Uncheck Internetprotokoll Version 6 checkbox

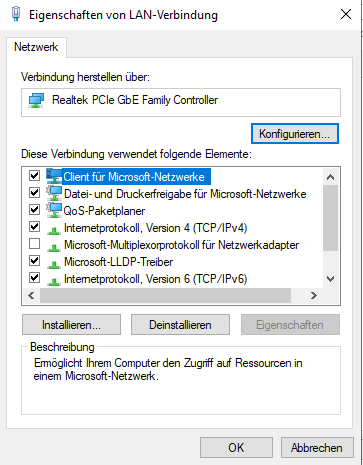(35, 277)
